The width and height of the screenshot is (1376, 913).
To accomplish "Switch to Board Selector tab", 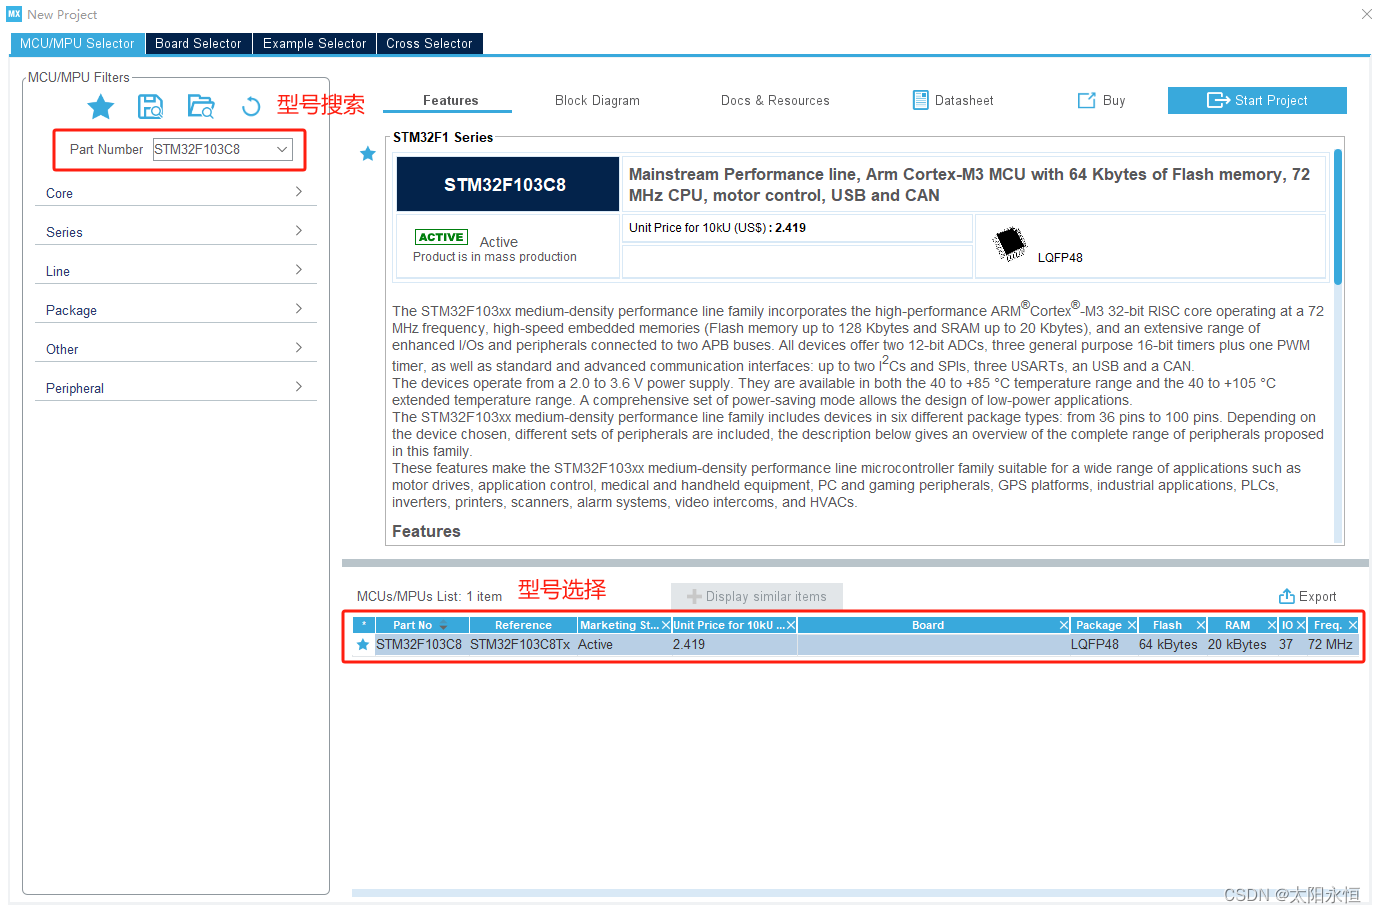I will (x=198, y=43).
